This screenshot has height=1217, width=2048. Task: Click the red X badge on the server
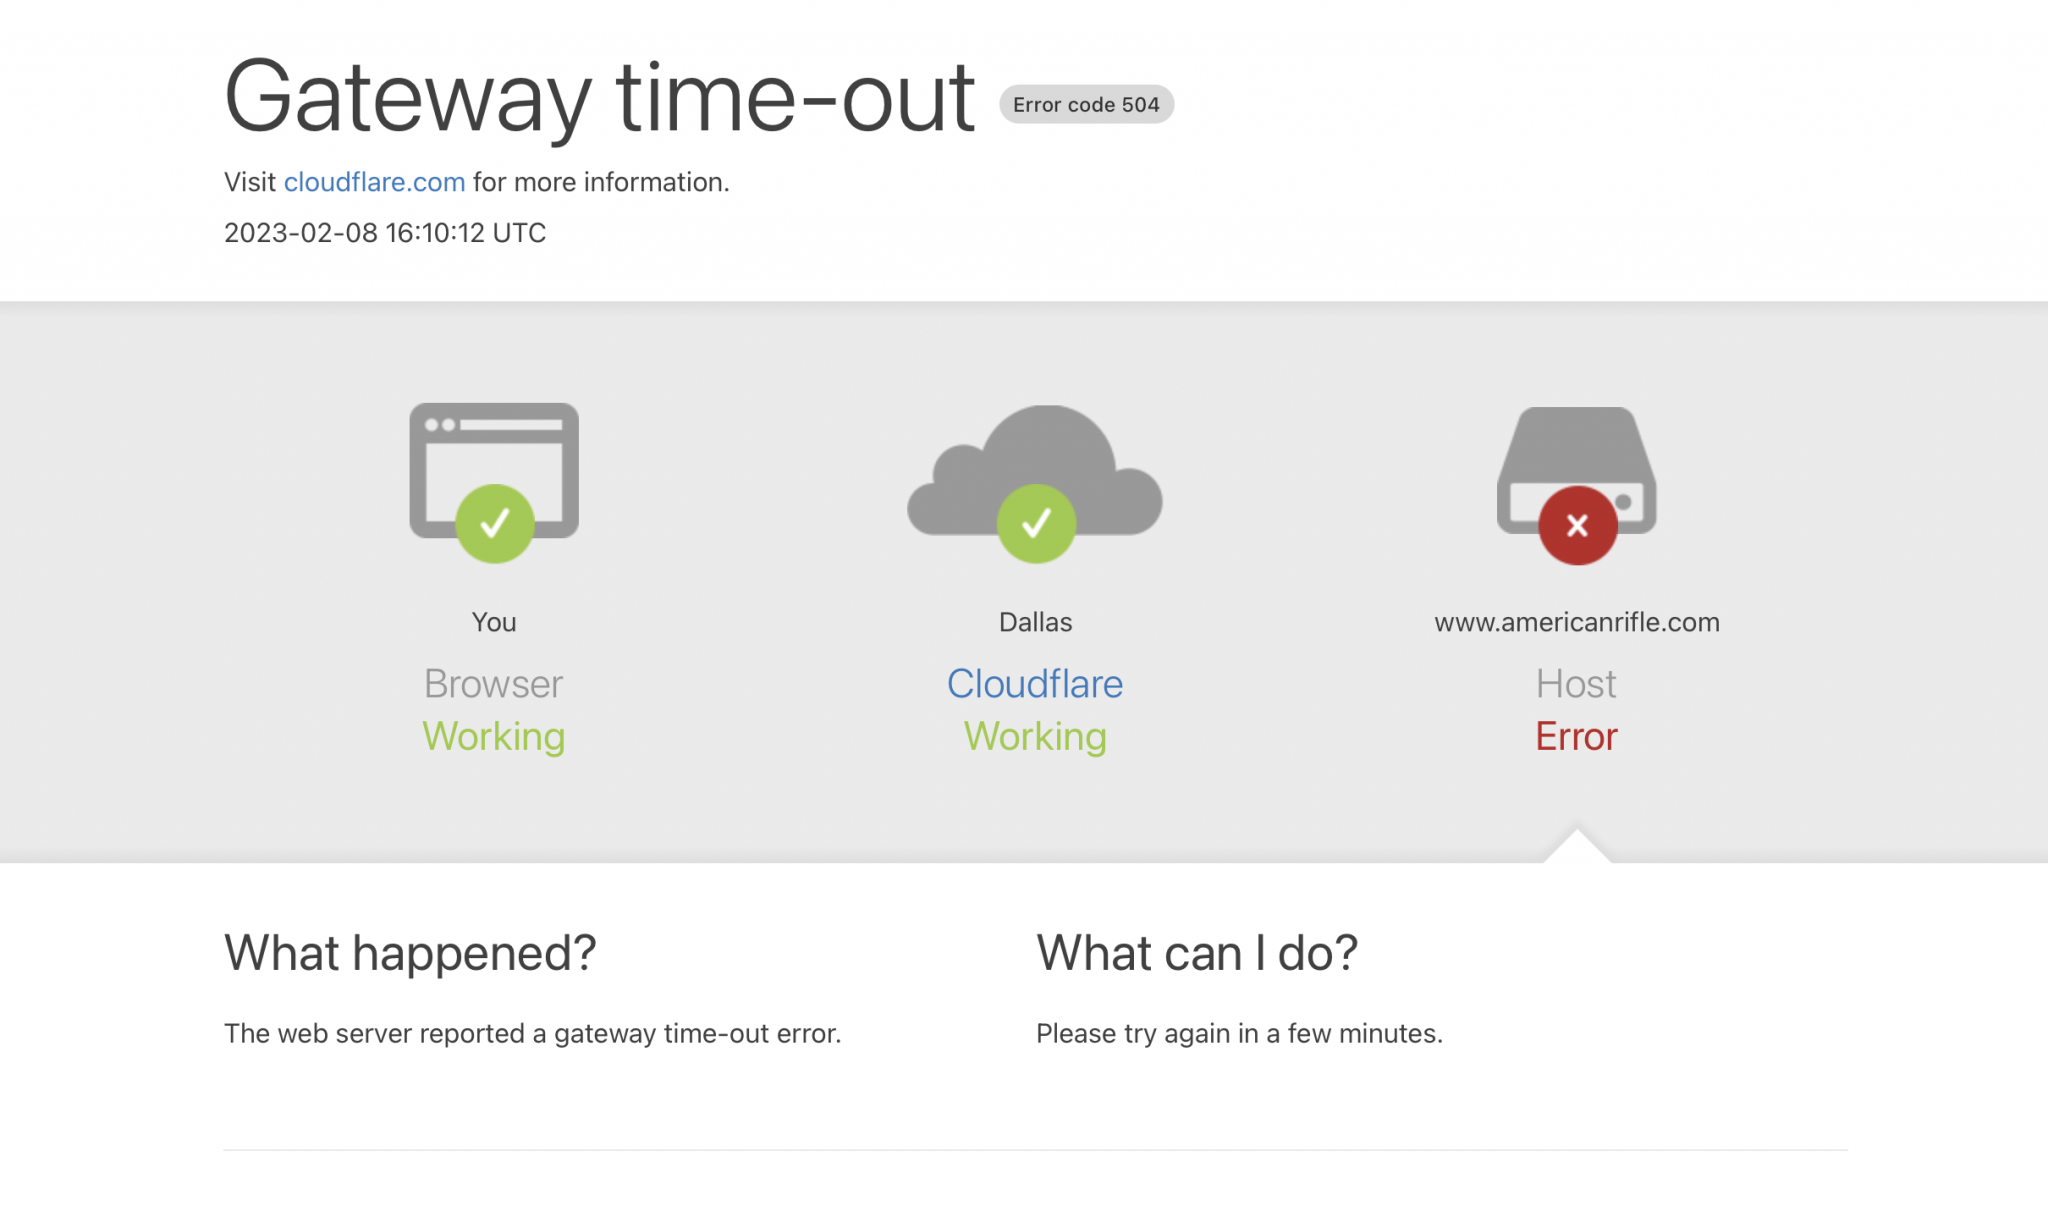(x=1578, y=525)
